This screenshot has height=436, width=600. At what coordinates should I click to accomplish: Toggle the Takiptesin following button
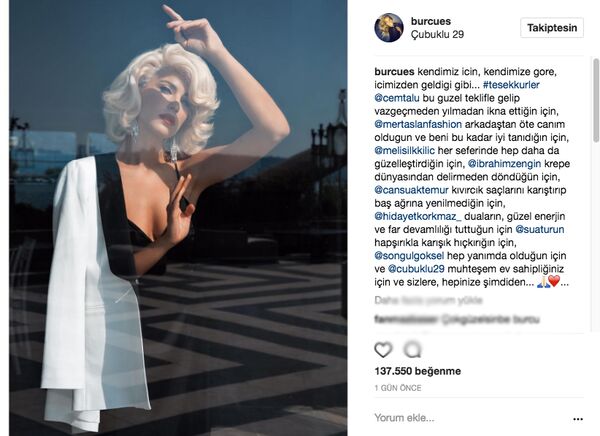coord(552,28)
